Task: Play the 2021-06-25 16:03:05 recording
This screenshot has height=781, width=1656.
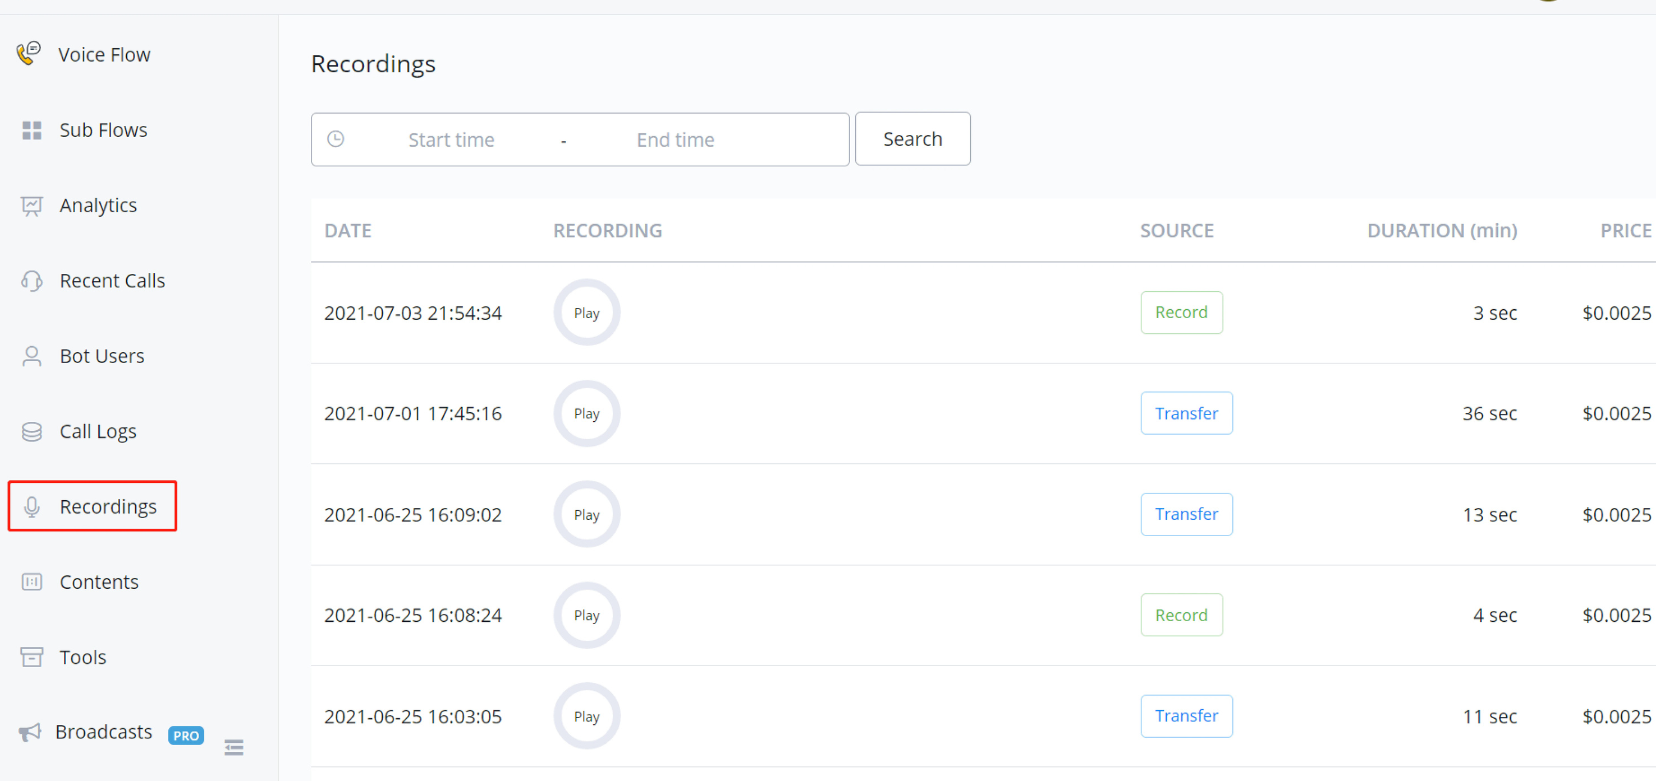Action: point(587,717)
